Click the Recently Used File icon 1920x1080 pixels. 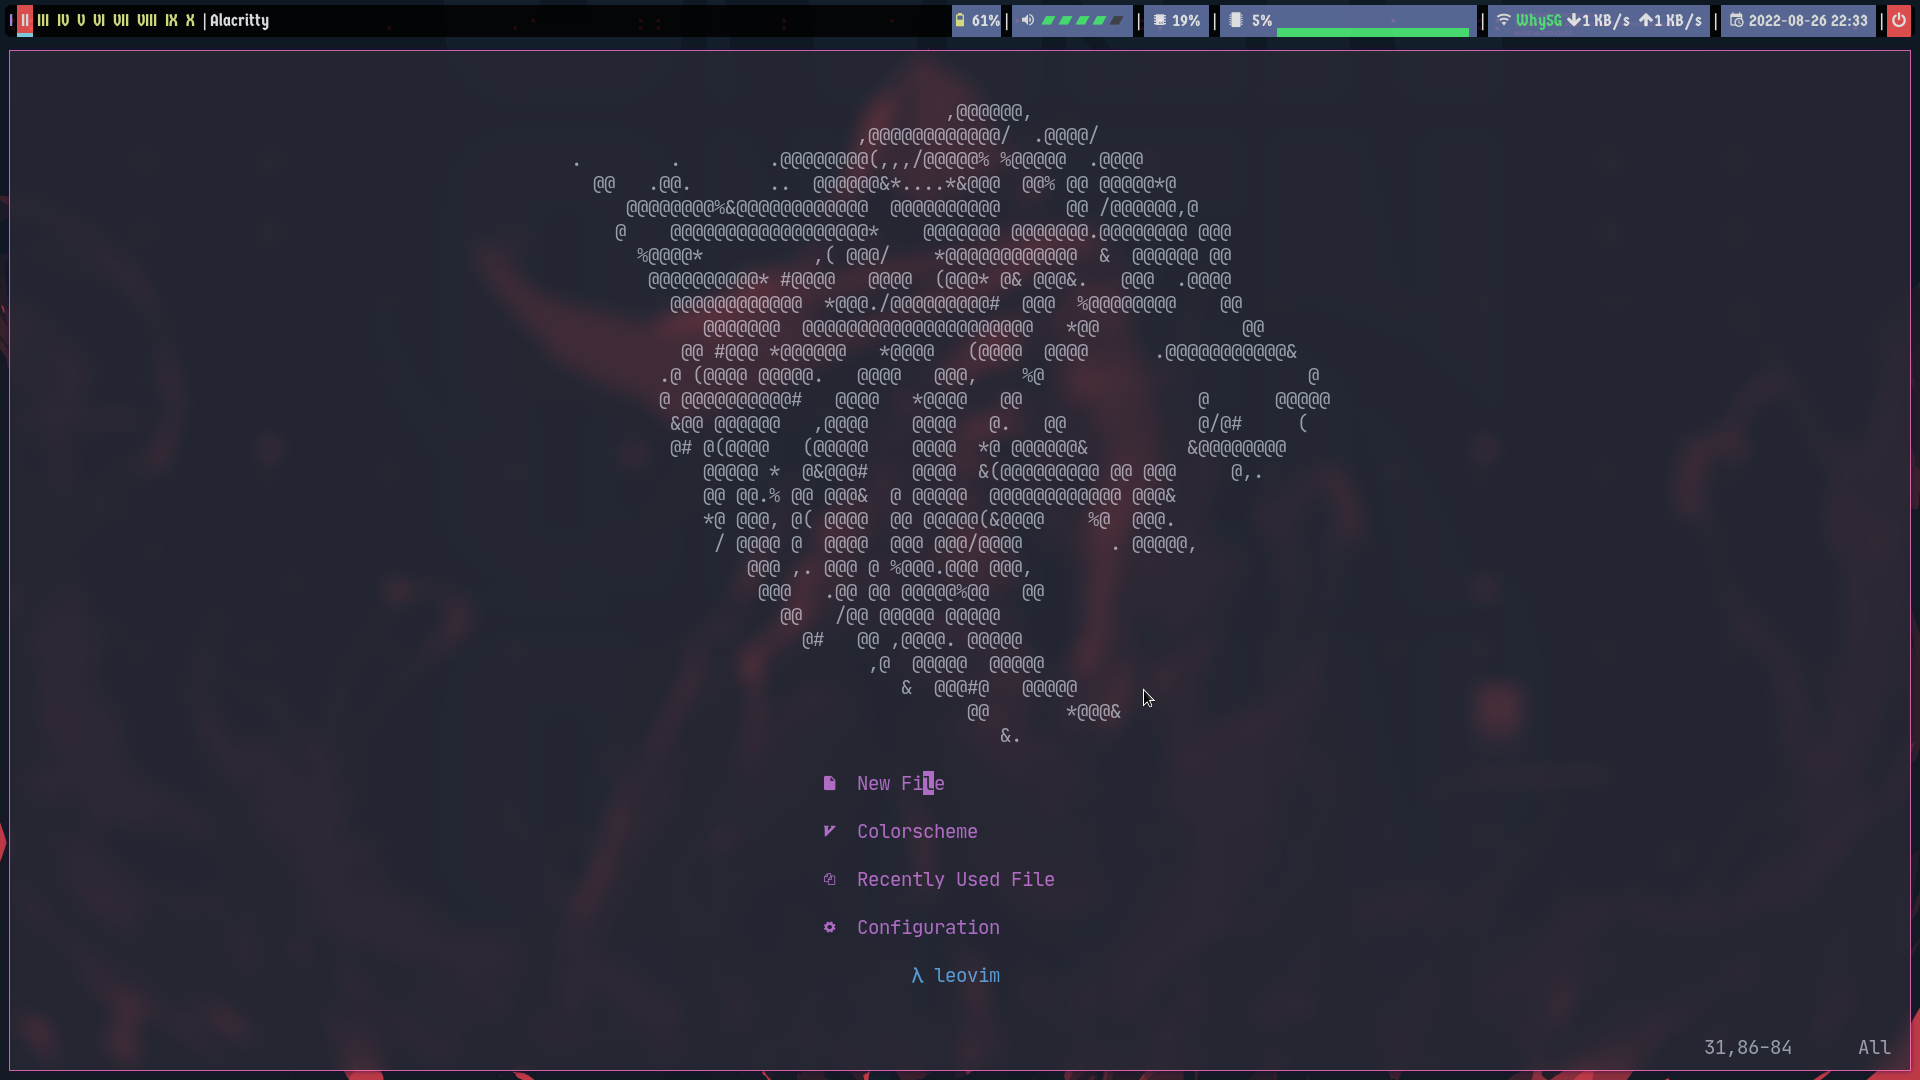click(829, 879)
